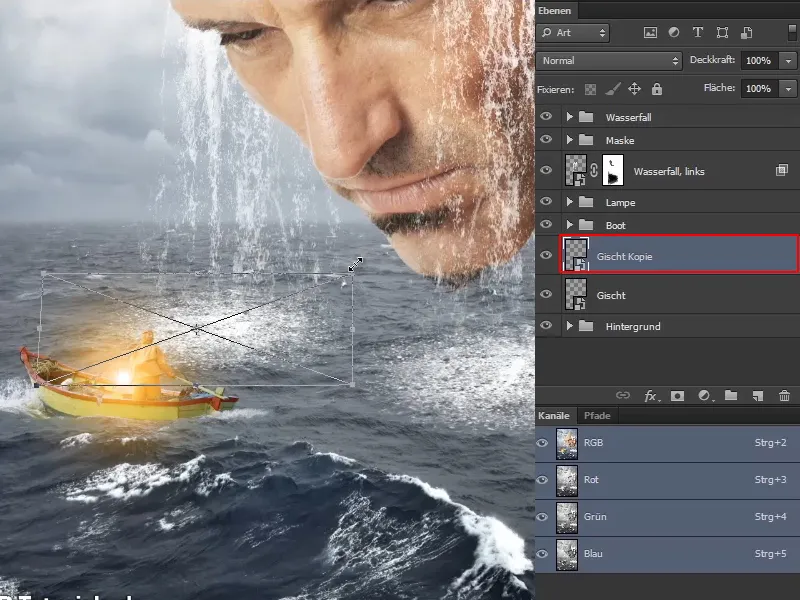Select the Gischt layer name
Screen dimensions: 800x600
pyautogui.click(x=611, y=295)
